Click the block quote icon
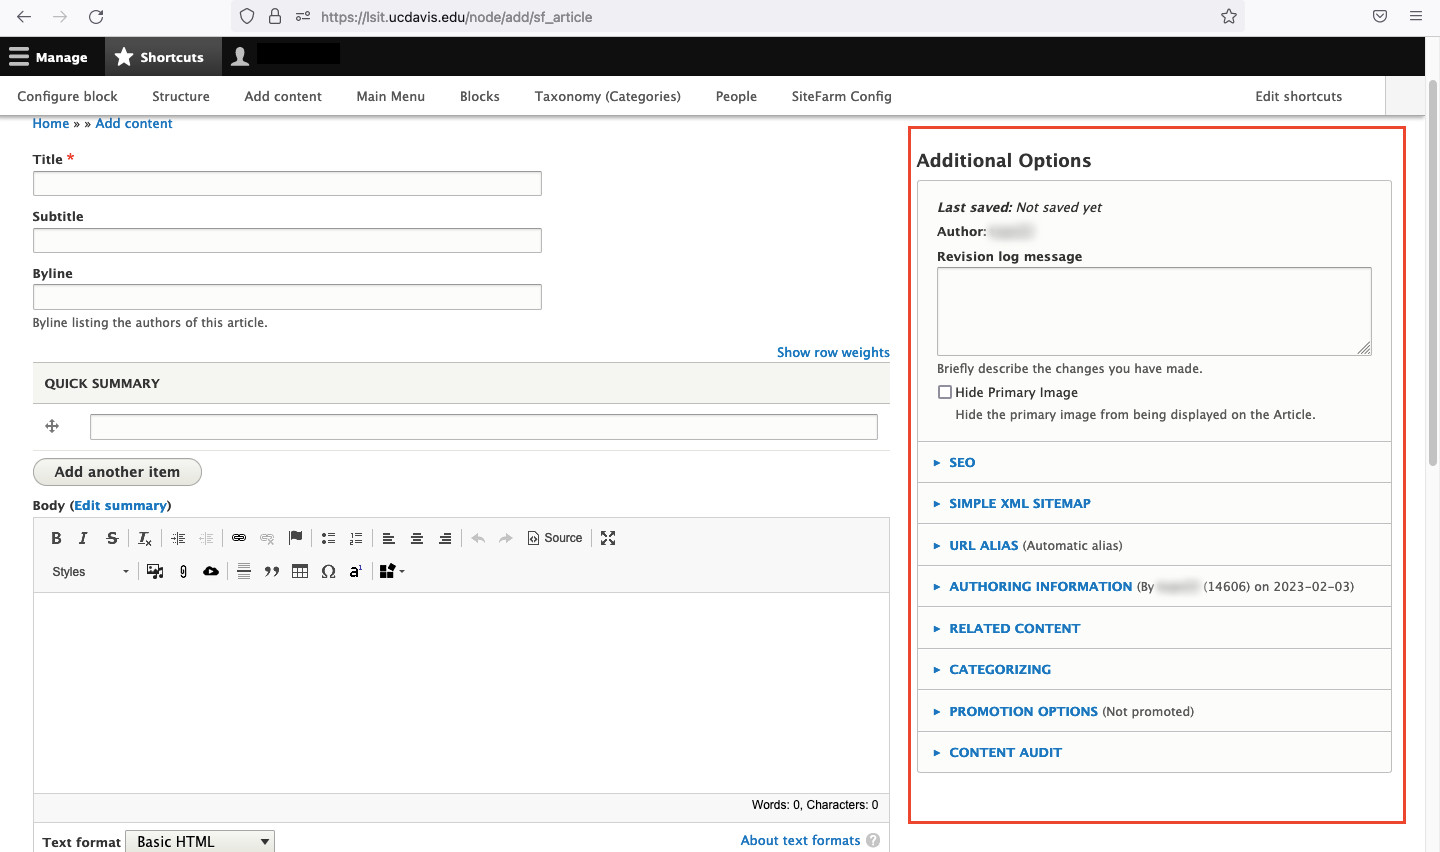 [x=271, y=572]
